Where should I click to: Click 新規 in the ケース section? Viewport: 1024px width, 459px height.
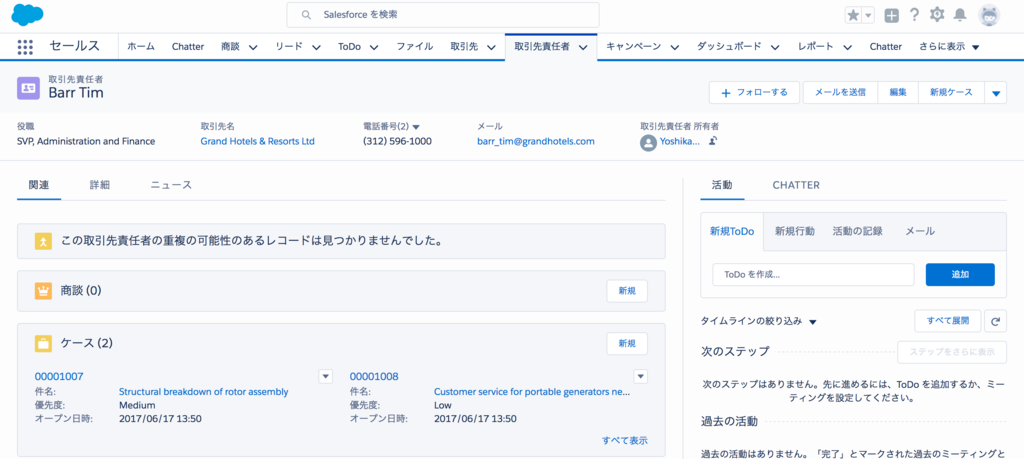pos(627,343)
